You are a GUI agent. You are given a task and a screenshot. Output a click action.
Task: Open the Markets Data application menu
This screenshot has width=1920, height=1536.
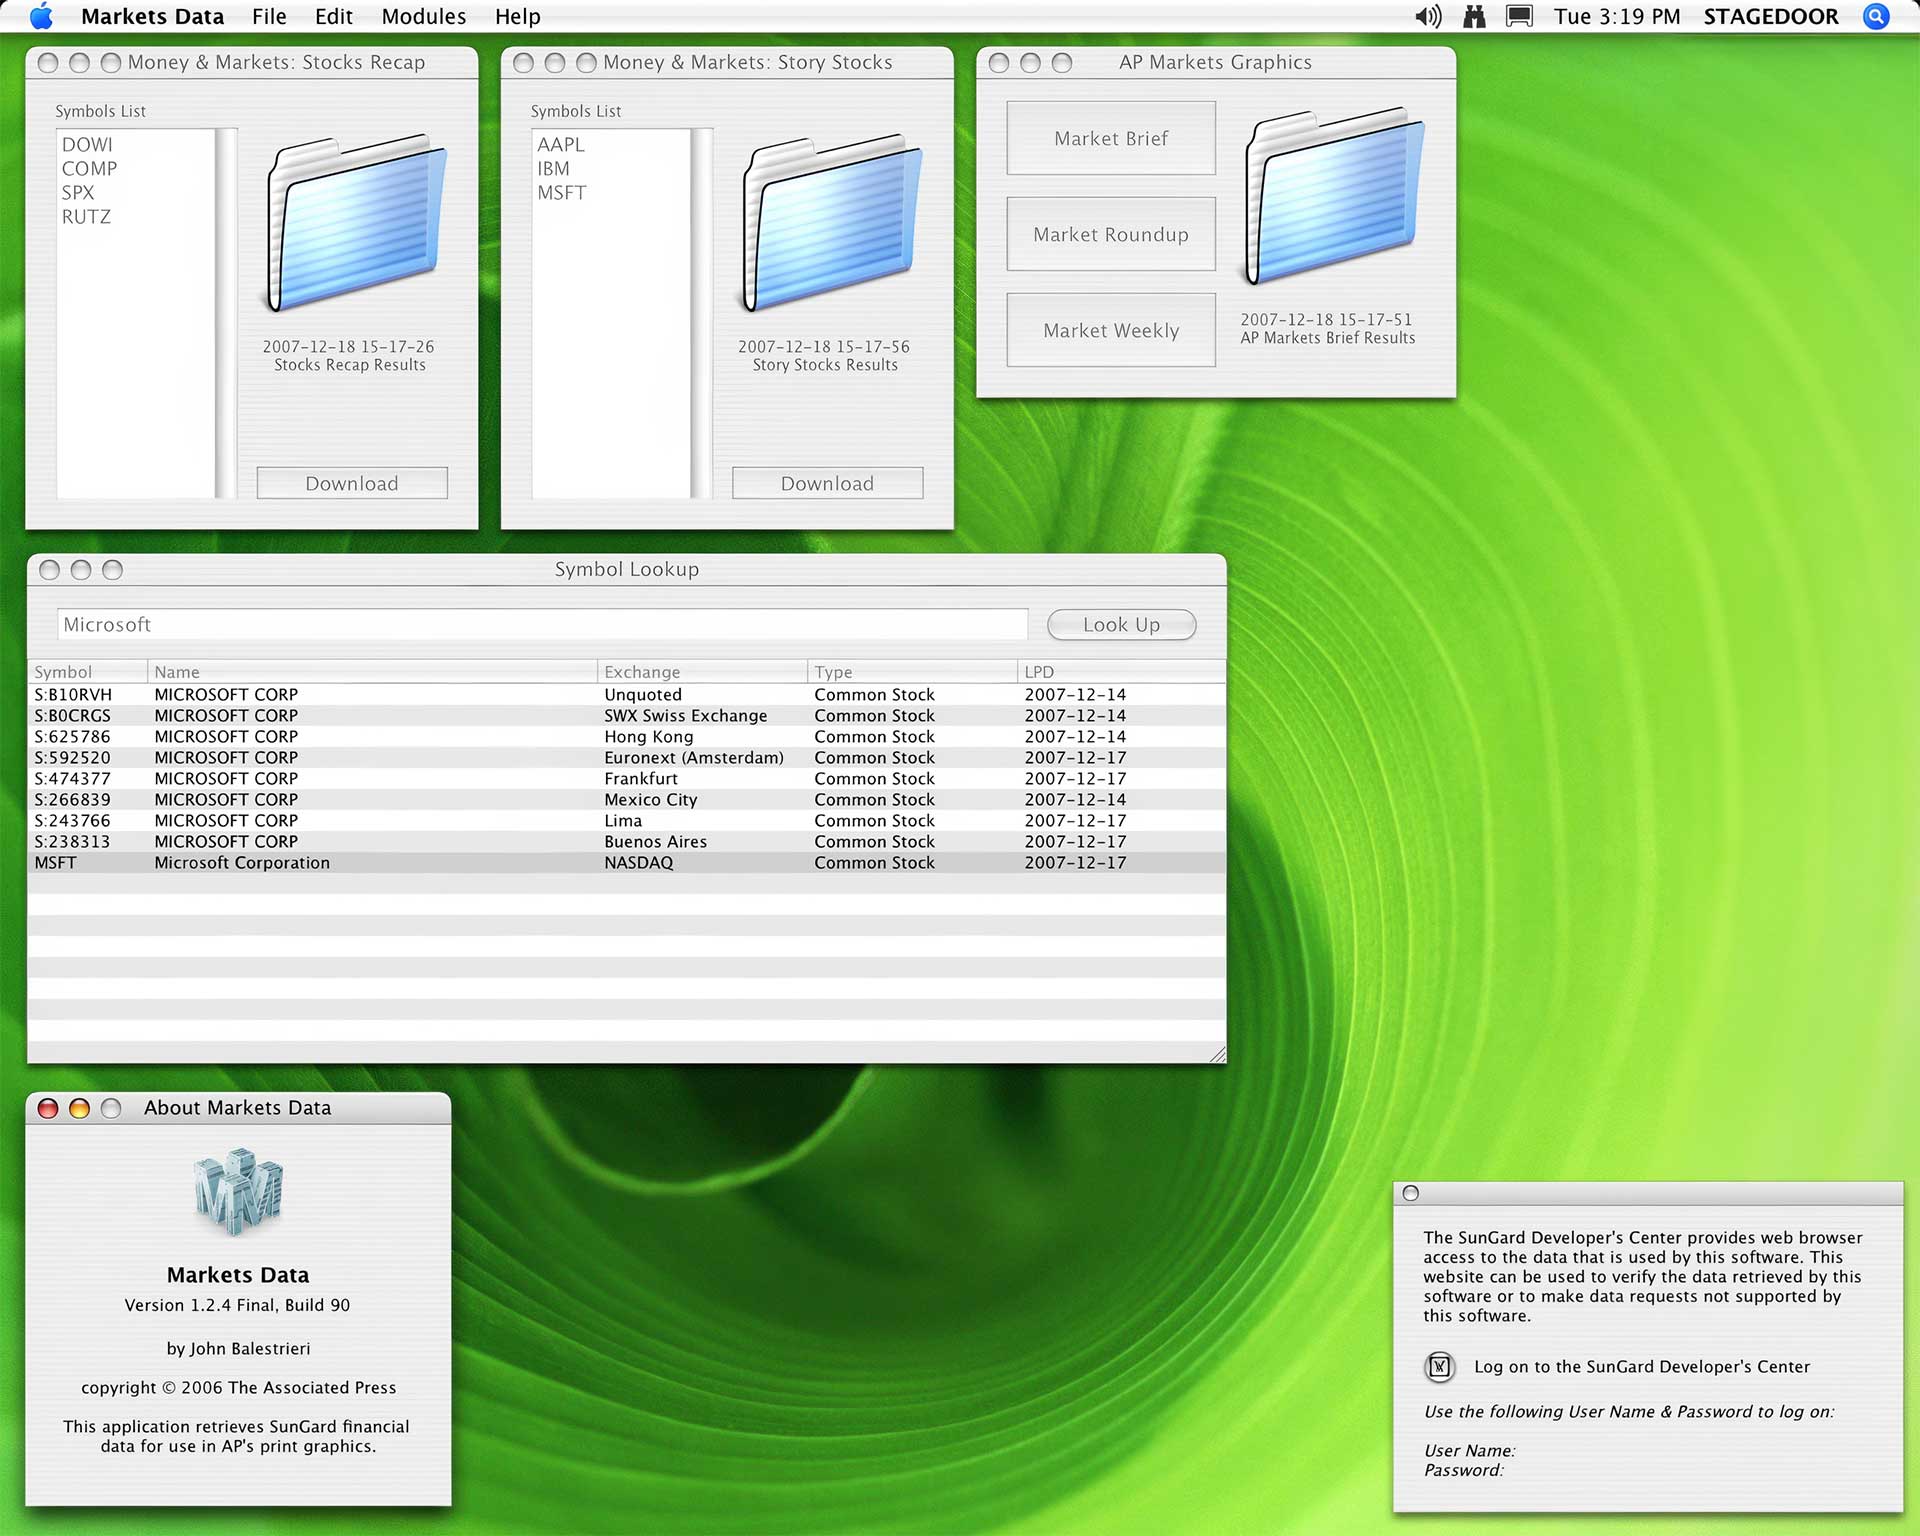point(152,16)
